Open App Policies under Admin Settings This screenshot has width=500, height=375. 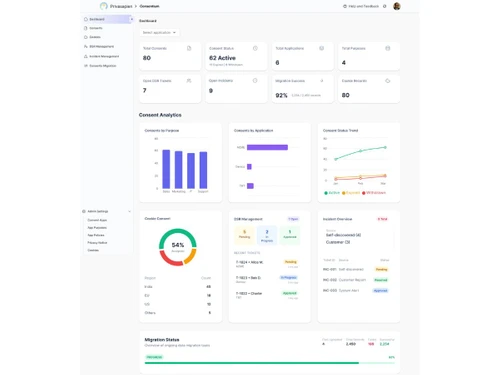[96, 235]
